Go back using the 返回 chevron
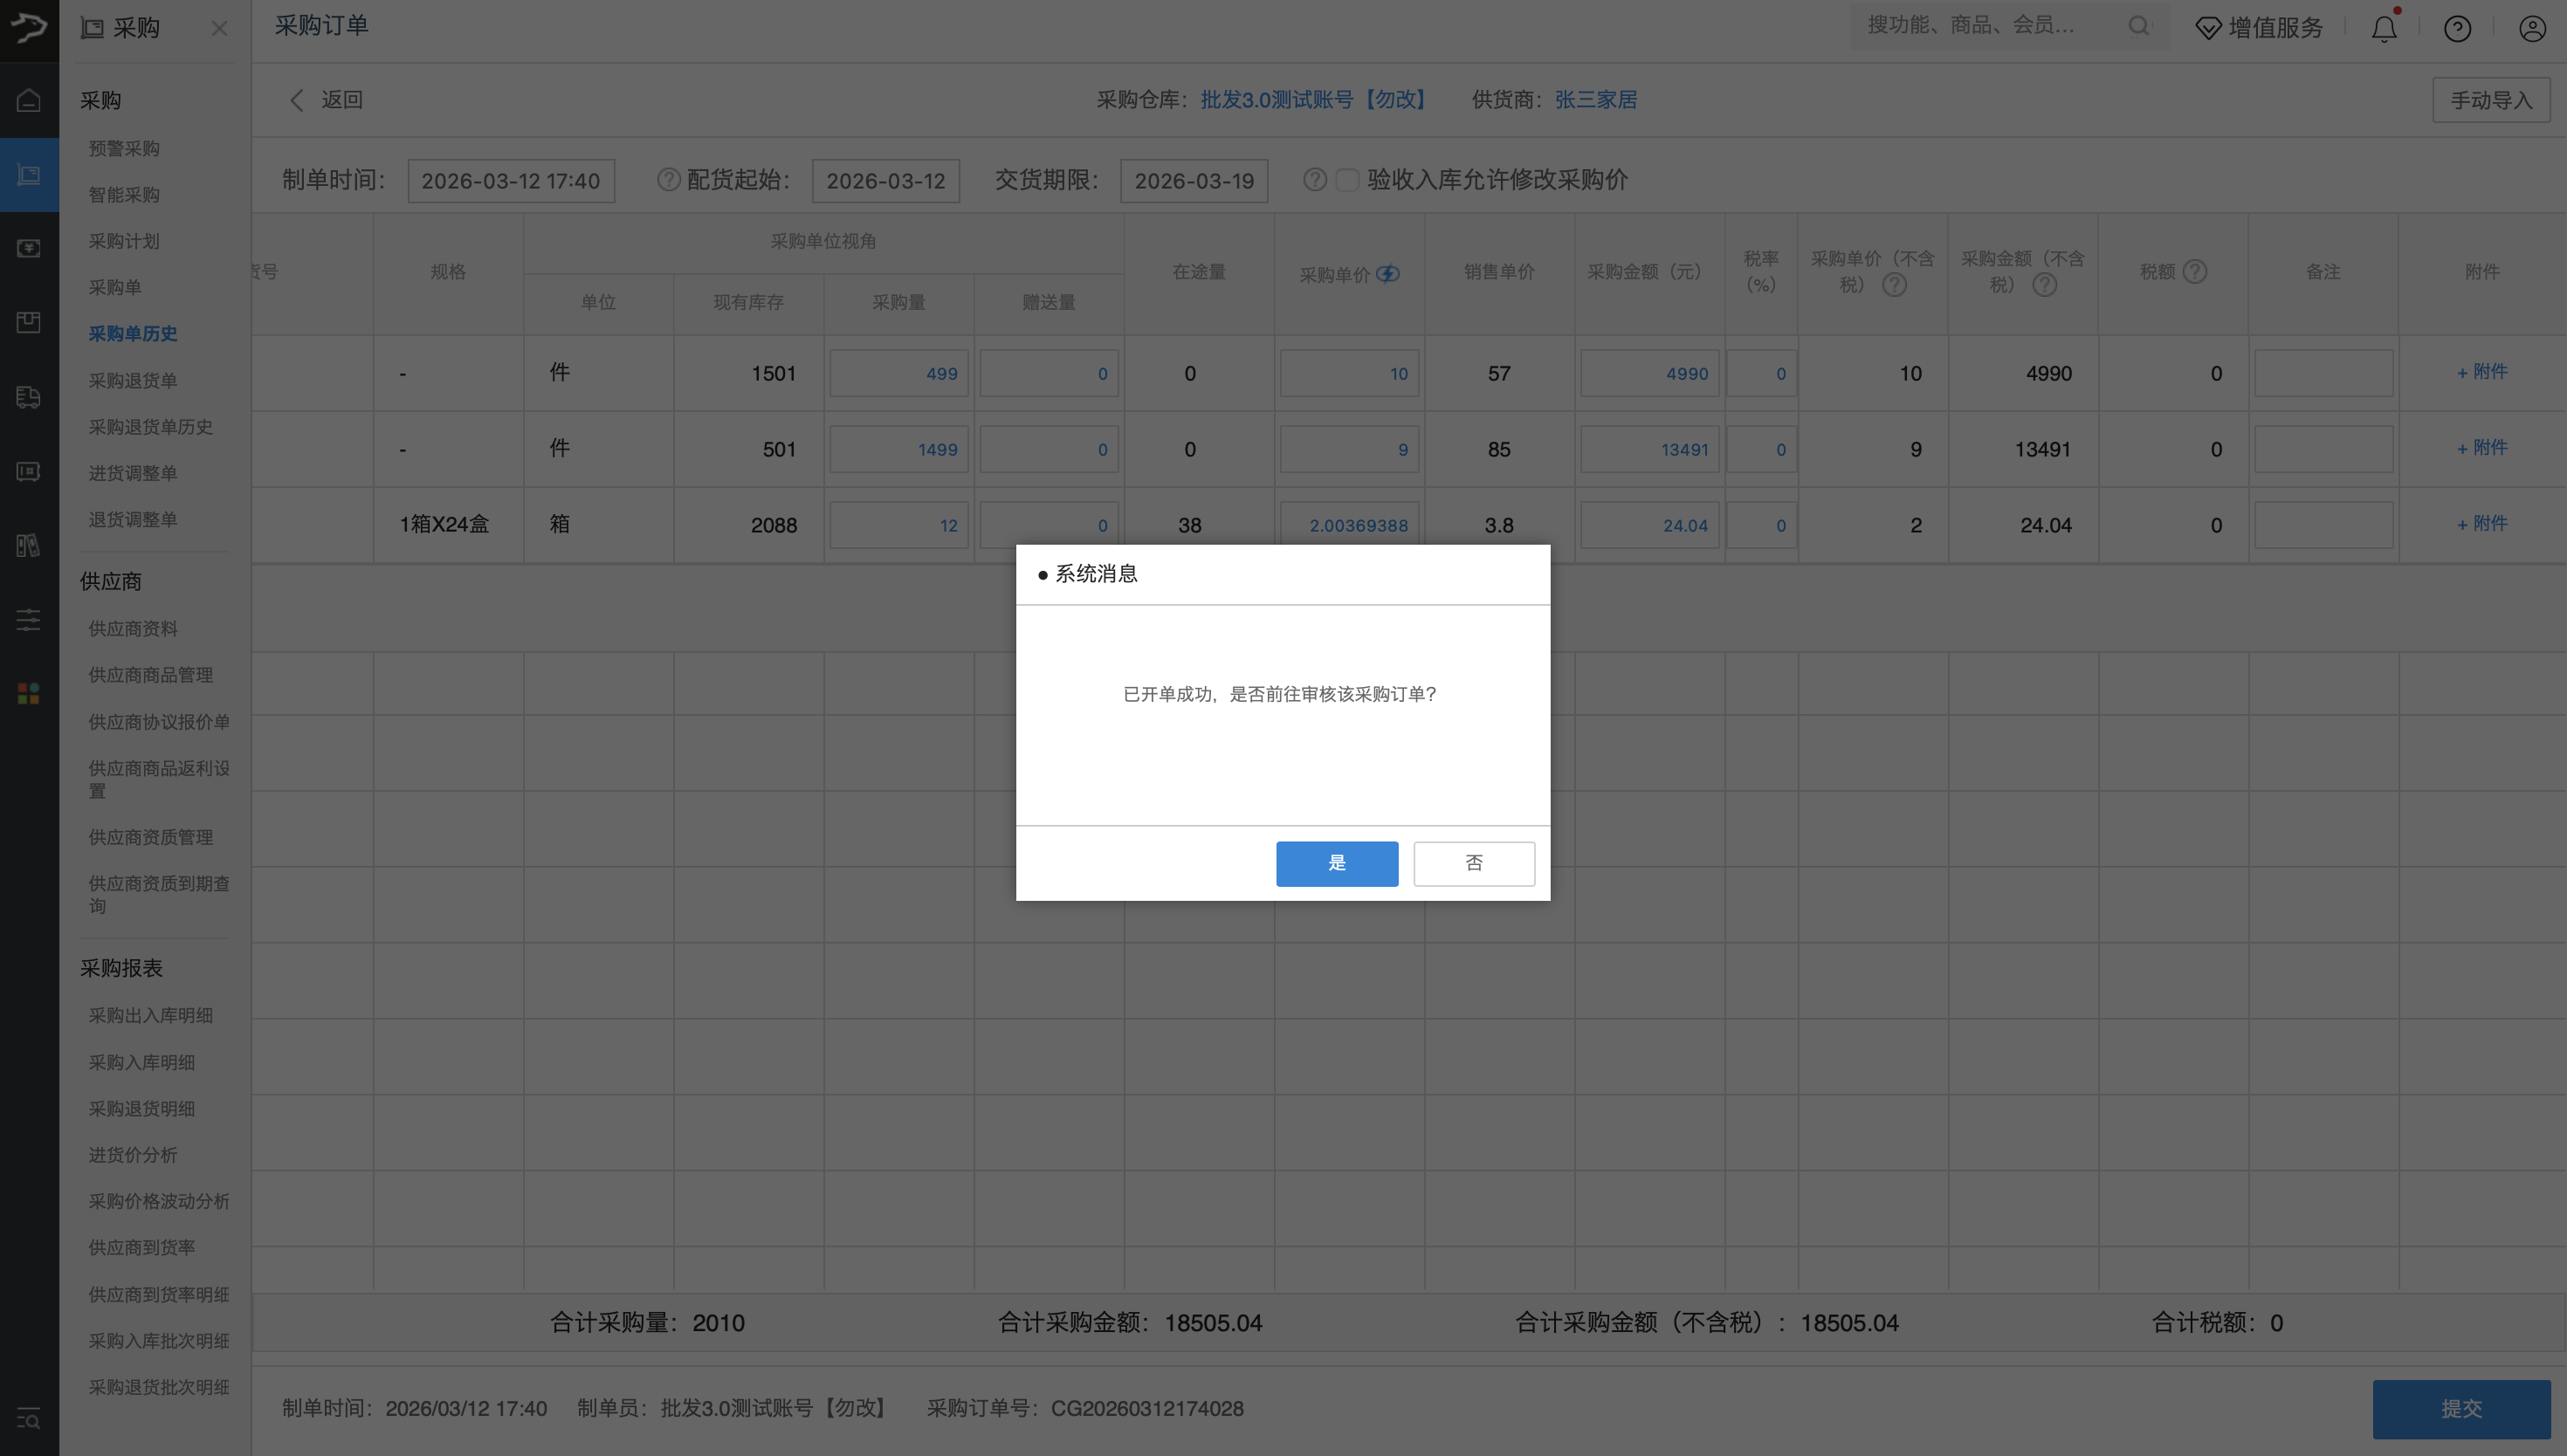 click(x=296, y=100)
